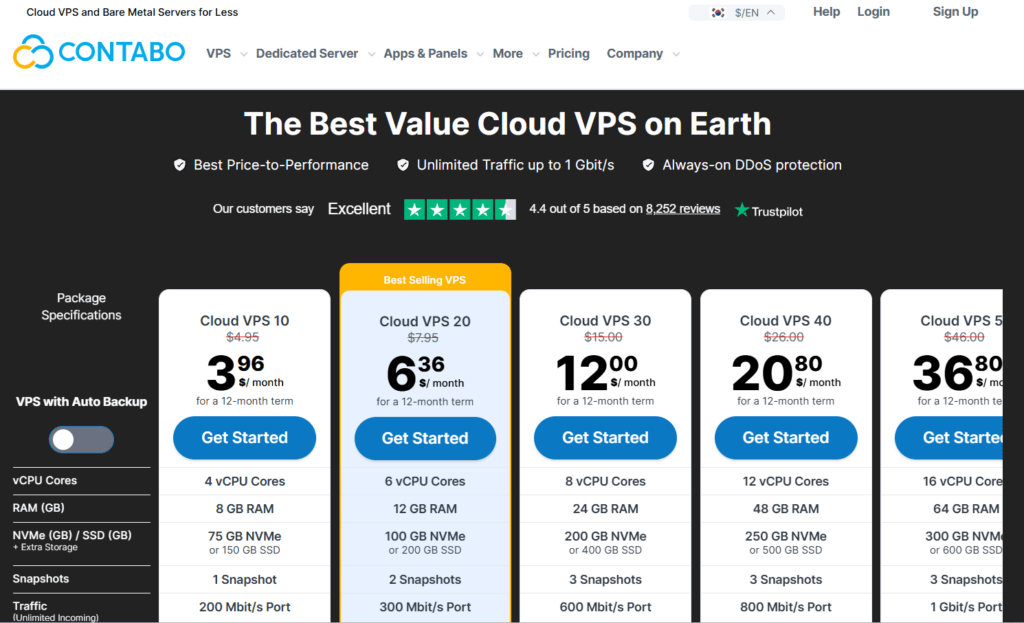Click the shield icon beside Unlimited Traffic

coord(403,165)
